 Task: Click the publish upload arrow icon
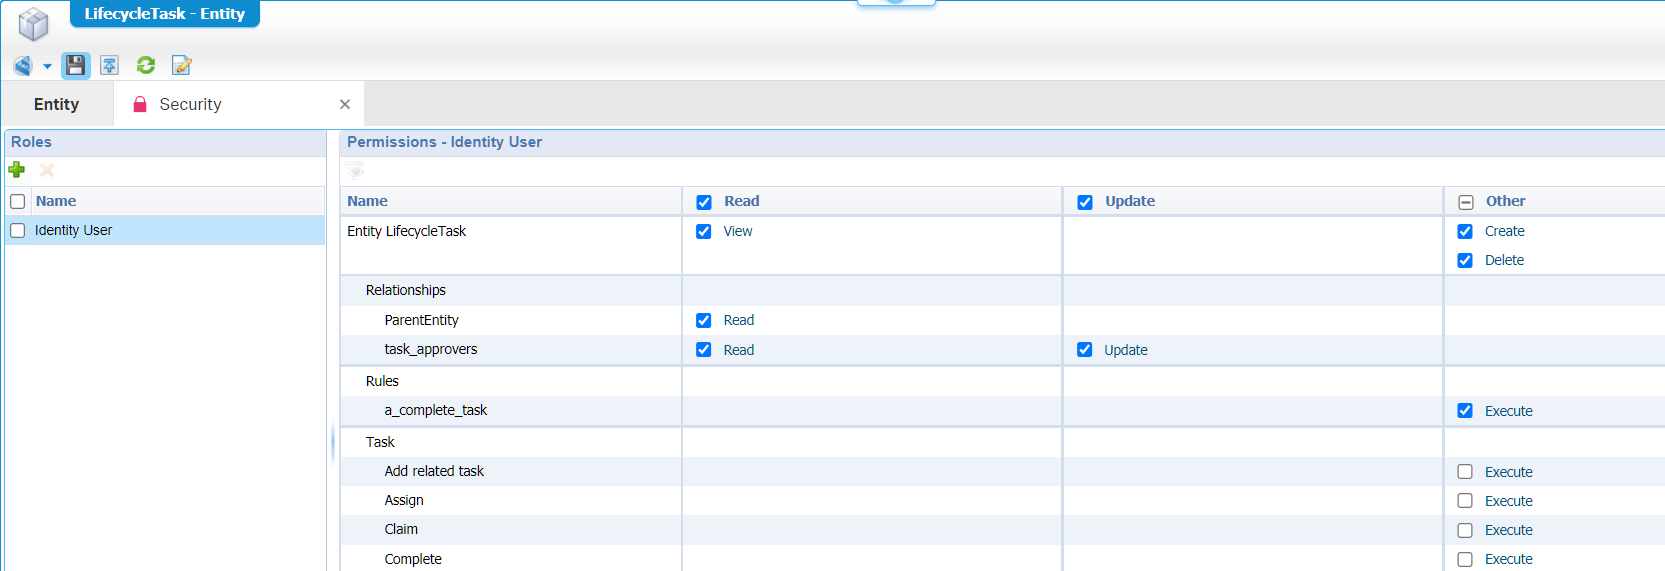110,66
